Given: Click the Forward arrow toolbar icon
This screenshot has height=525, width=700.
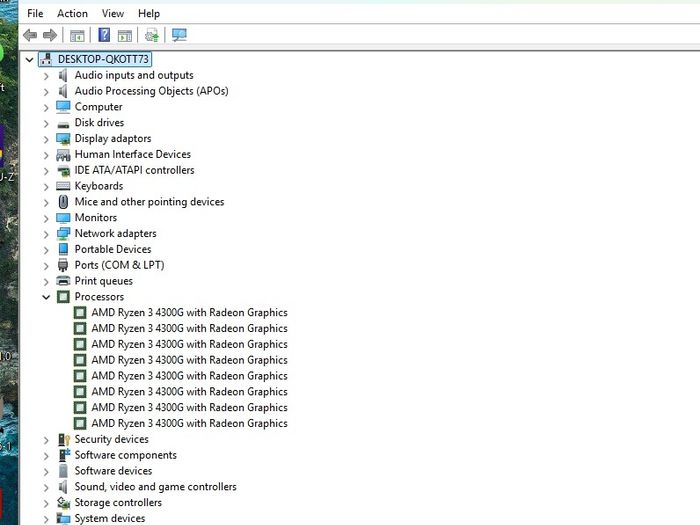Looking at the screenshot, I should [x=50, y=35].
